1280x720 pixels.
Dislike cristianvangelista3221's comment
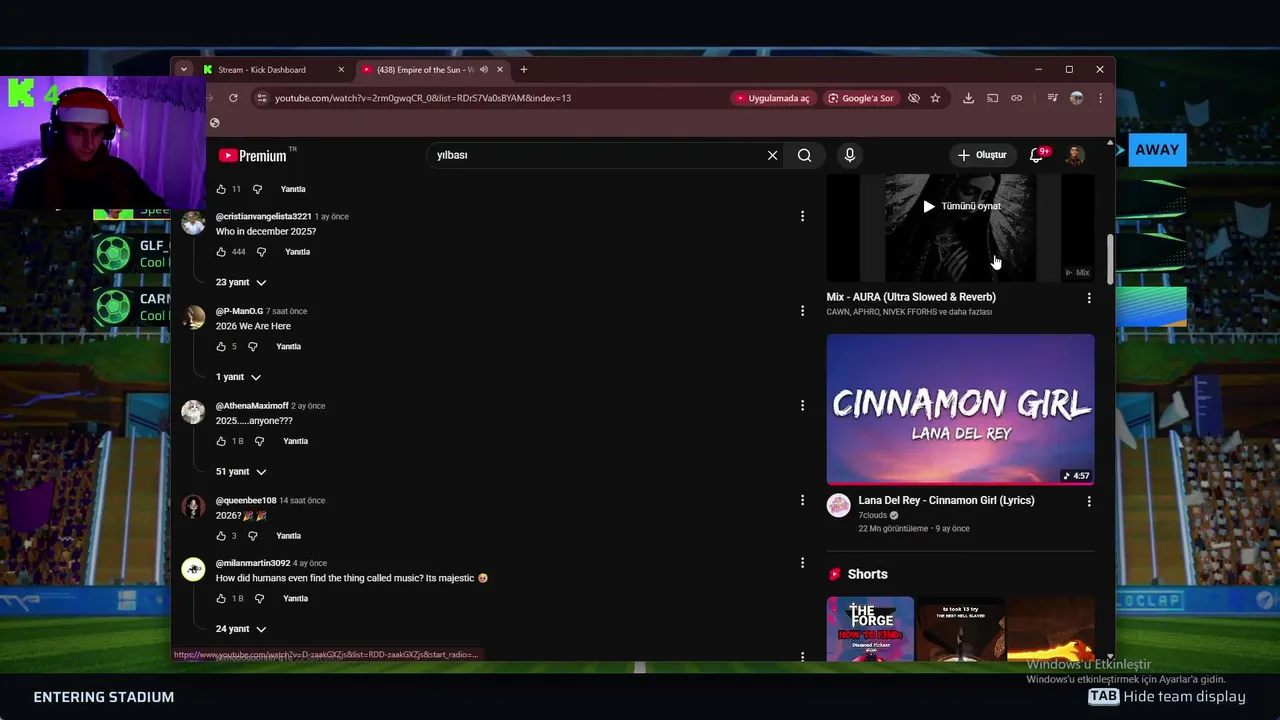(x=261, y=252)
